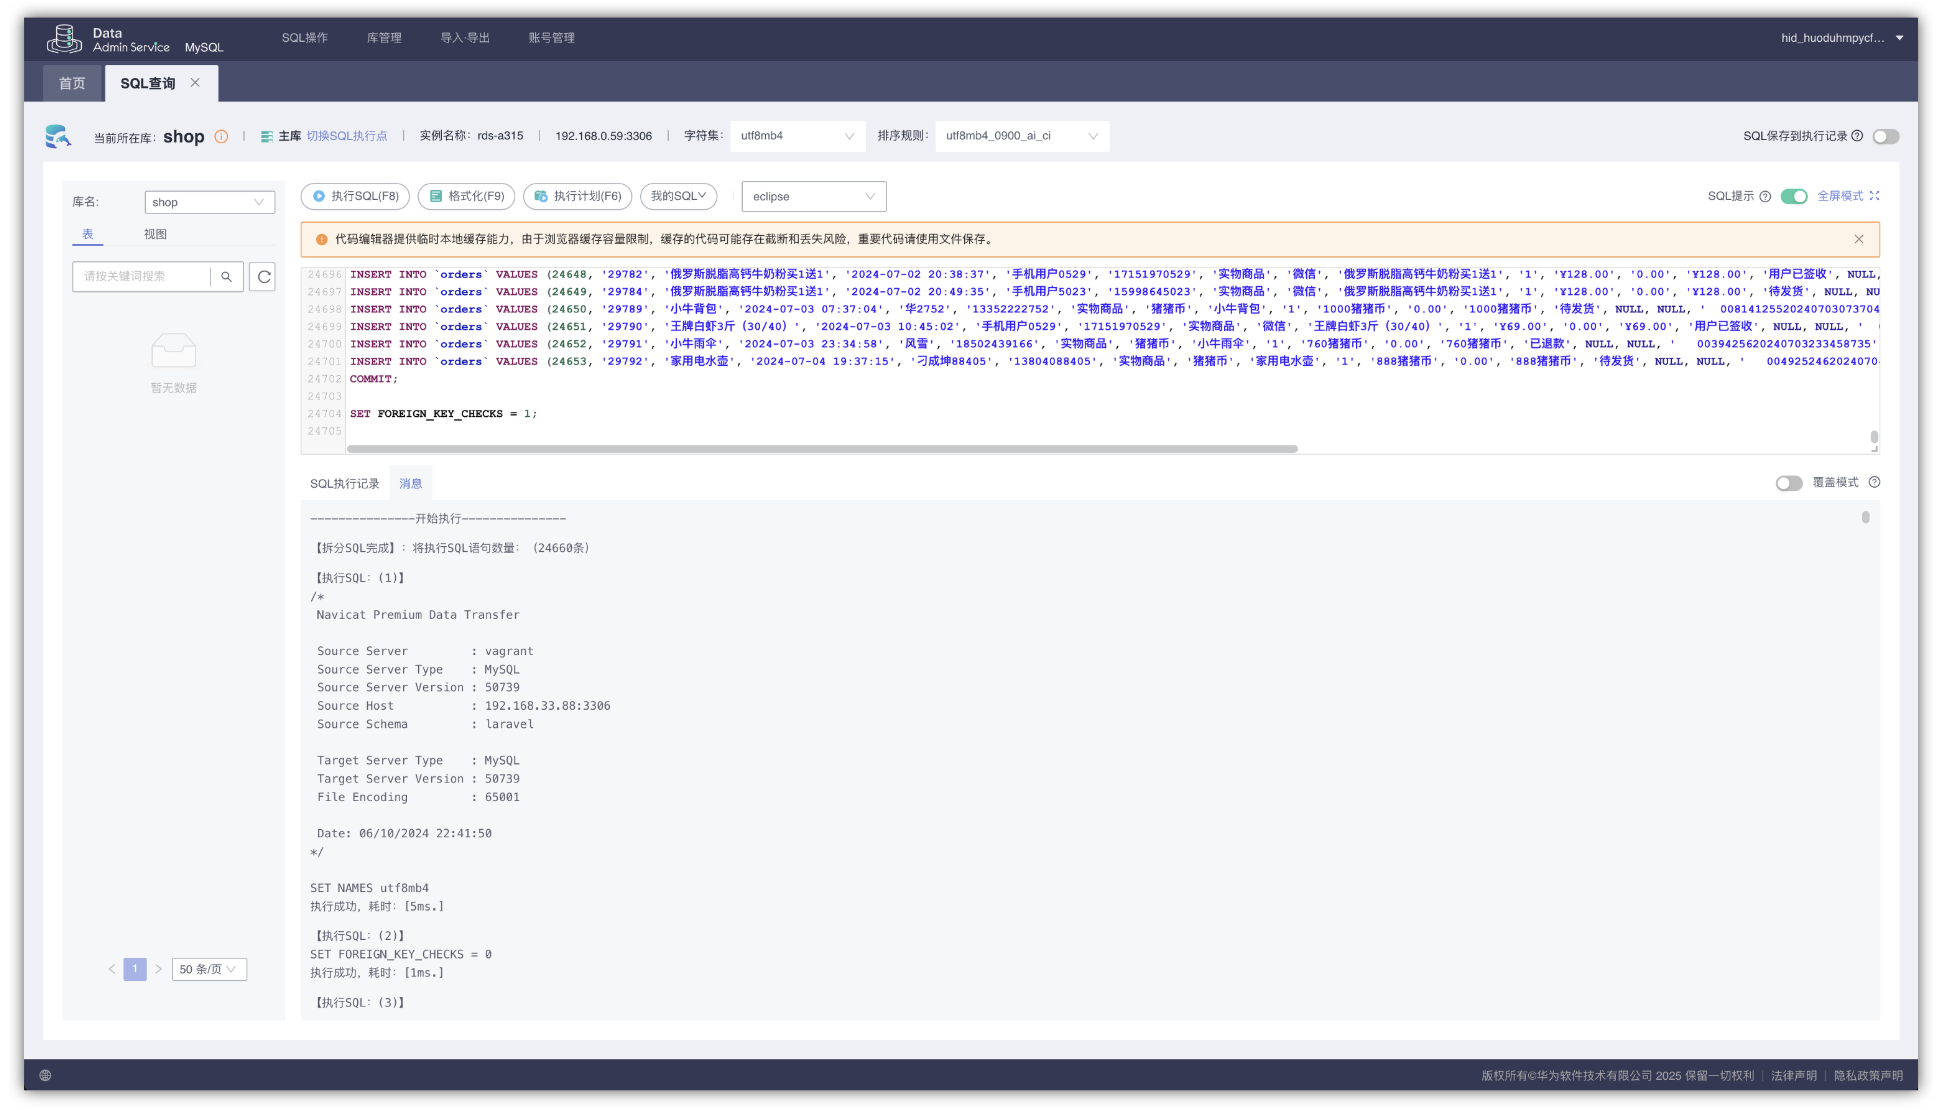Viewport: 1946px width, 1110px height.
Task: Click the 执行SQL(F8) button
Action: pyautogui.click(x=355, y=197)
